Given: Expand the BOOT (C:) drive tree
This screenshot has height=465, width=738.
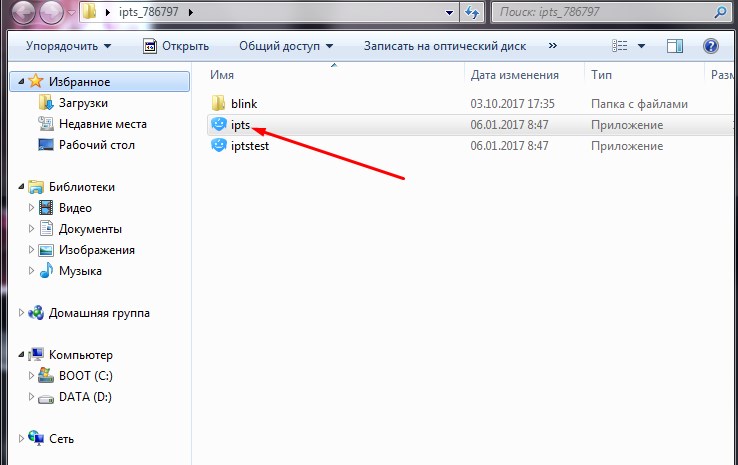Looking at the screenshot, I should (x=30, y=376).
